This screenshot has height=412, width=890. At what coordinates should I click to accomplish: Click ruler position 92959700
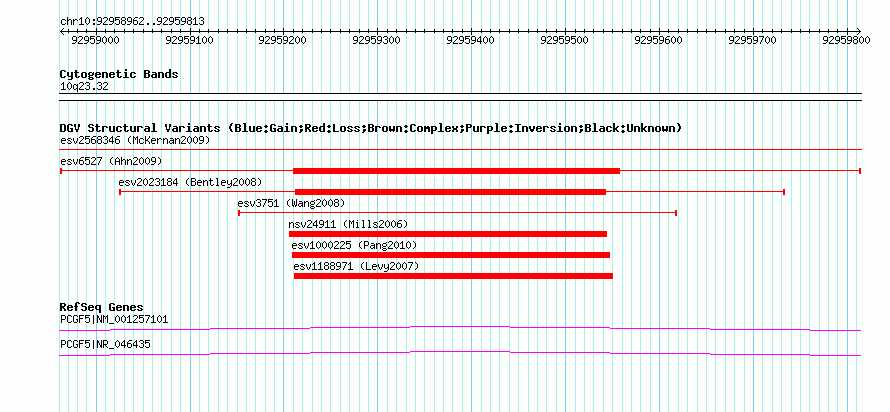tap(752, 40)
